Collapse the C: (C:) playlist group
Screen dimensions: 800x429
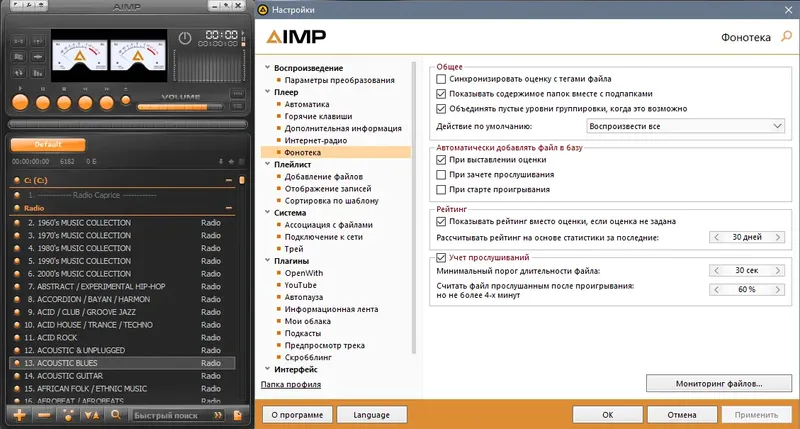point(229,180)
